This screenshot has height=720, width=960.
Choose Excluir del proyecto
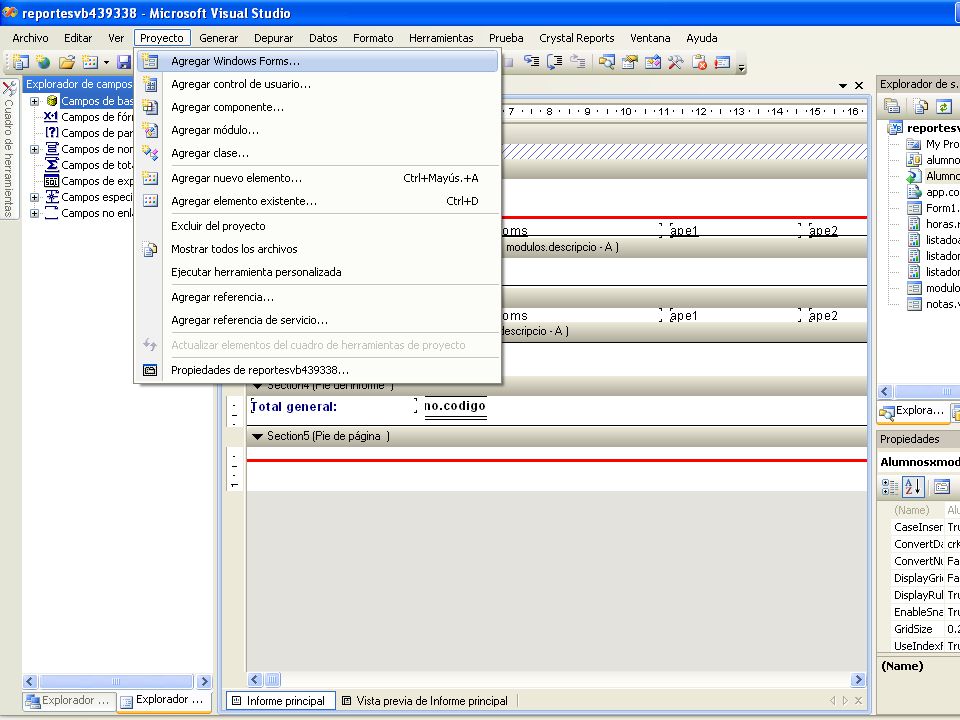[317, 226]
